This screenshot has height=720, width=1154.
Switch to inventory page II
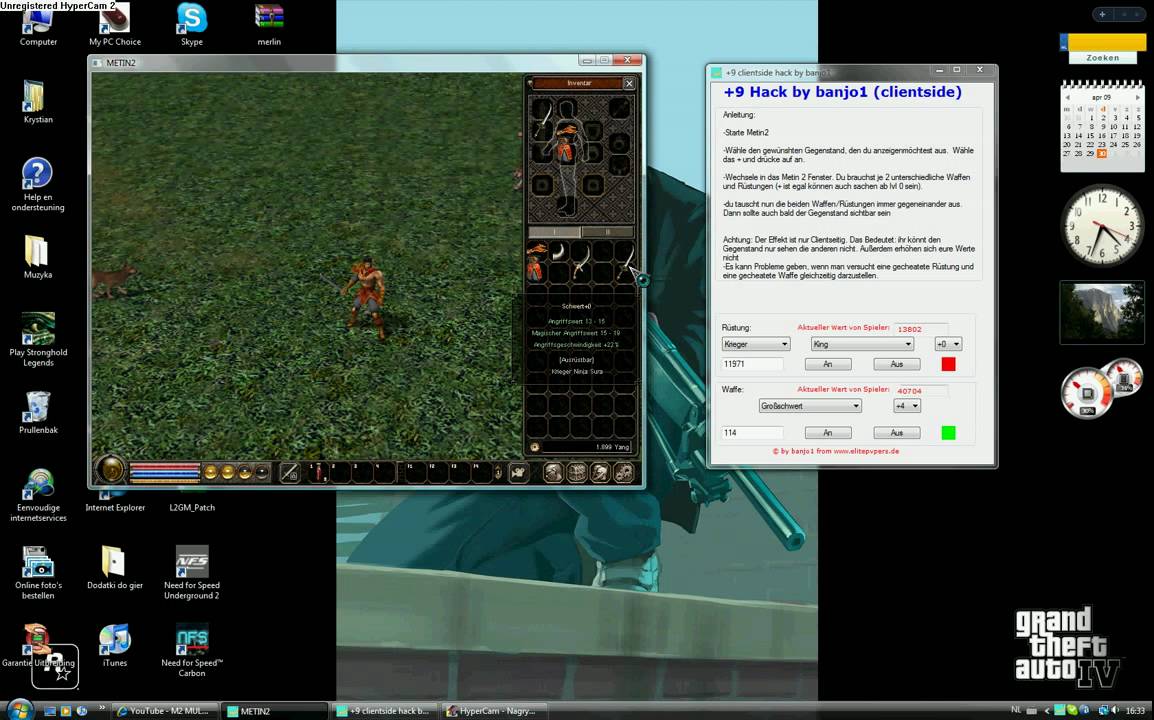(x=607, y=232)
